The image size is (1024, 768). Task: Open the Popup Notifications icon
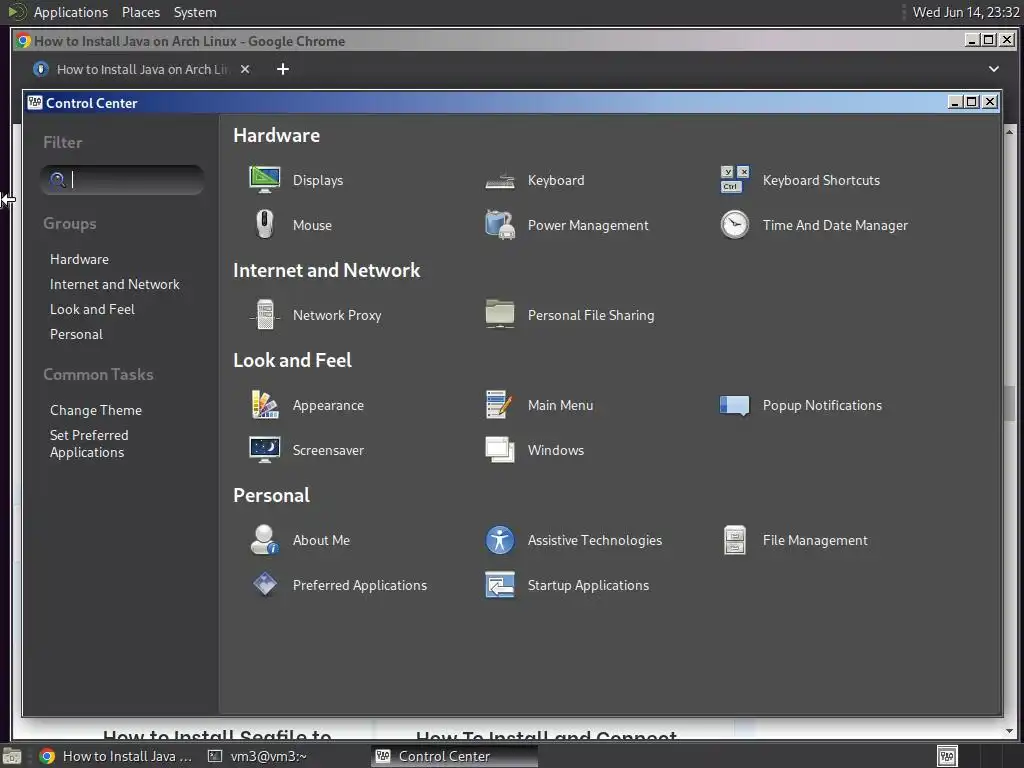(735, 405)
